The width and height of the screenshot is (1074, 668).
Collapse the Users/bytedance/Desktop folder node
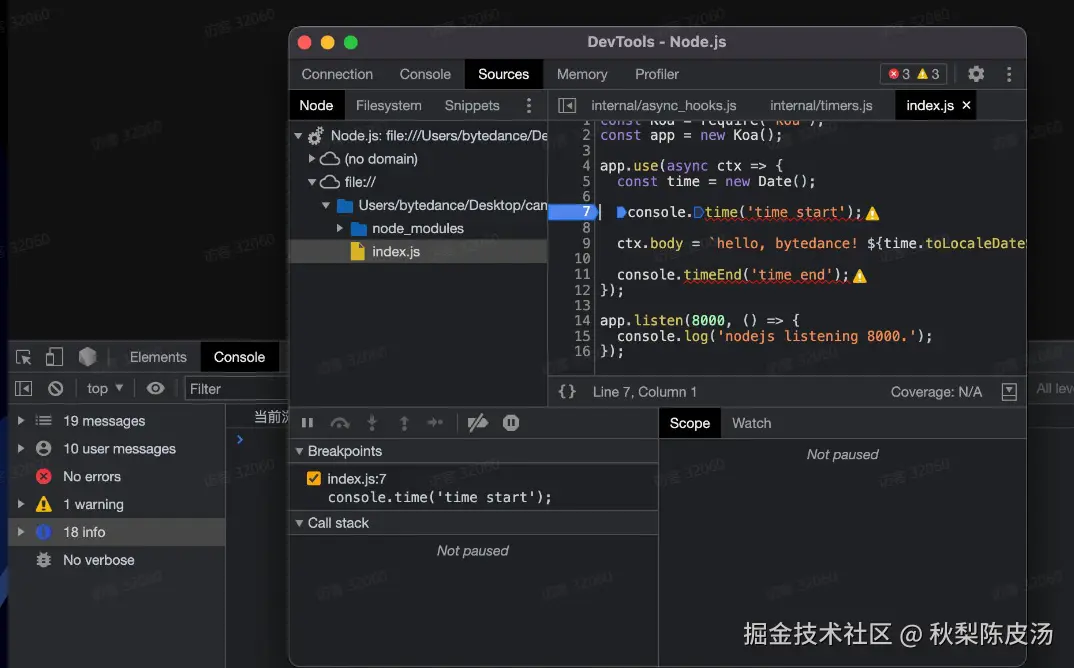(326, 206)
